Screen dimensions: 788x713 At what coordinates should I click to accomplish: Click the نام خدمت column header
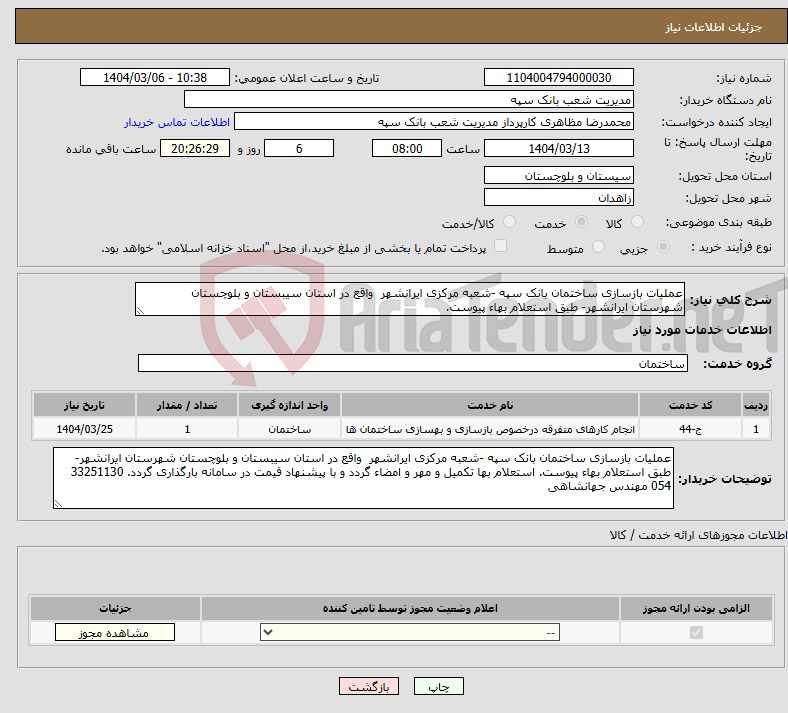click(x=490, y=405)
